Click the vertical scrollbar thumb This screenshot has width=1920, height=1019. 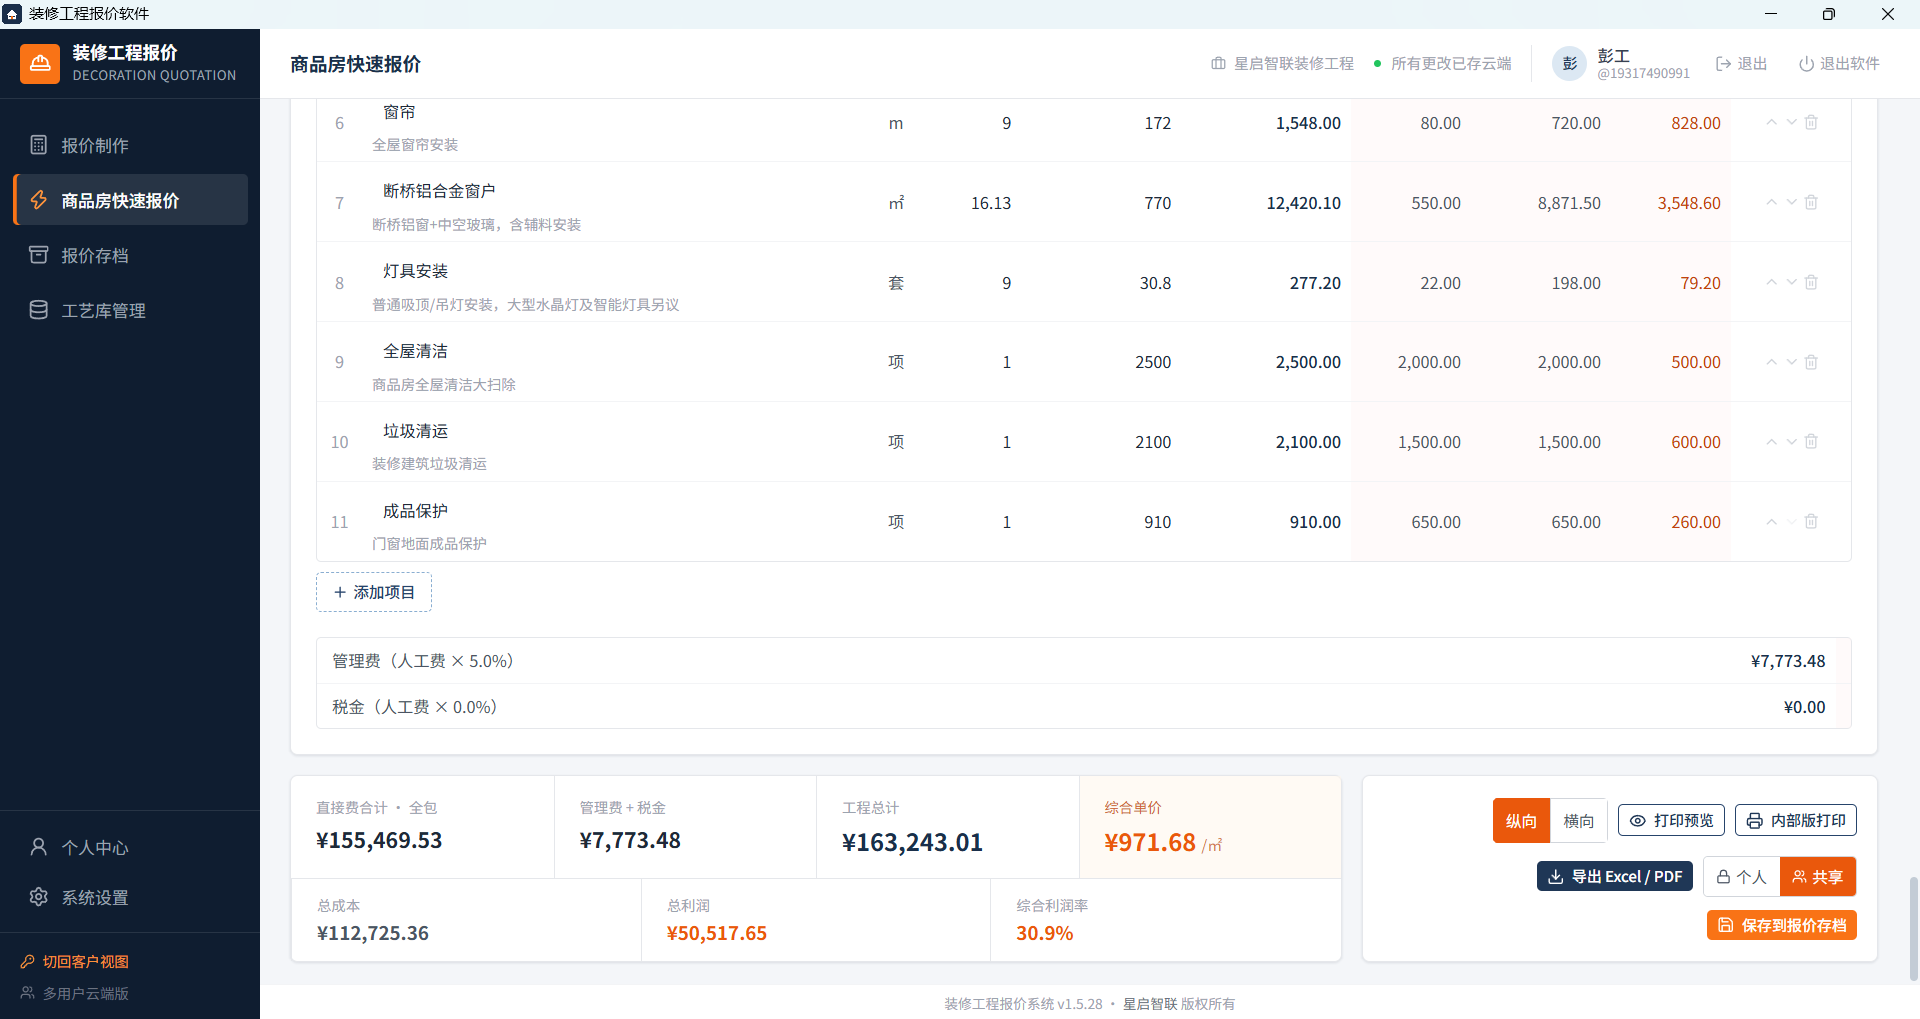coord(1914,929)
